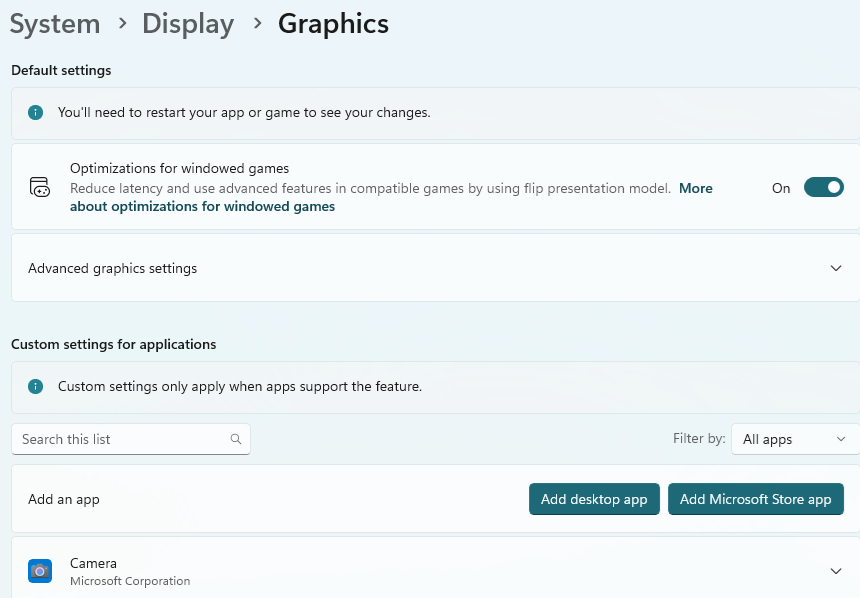Open the All apps filter dropdown

tap(795, 439)
